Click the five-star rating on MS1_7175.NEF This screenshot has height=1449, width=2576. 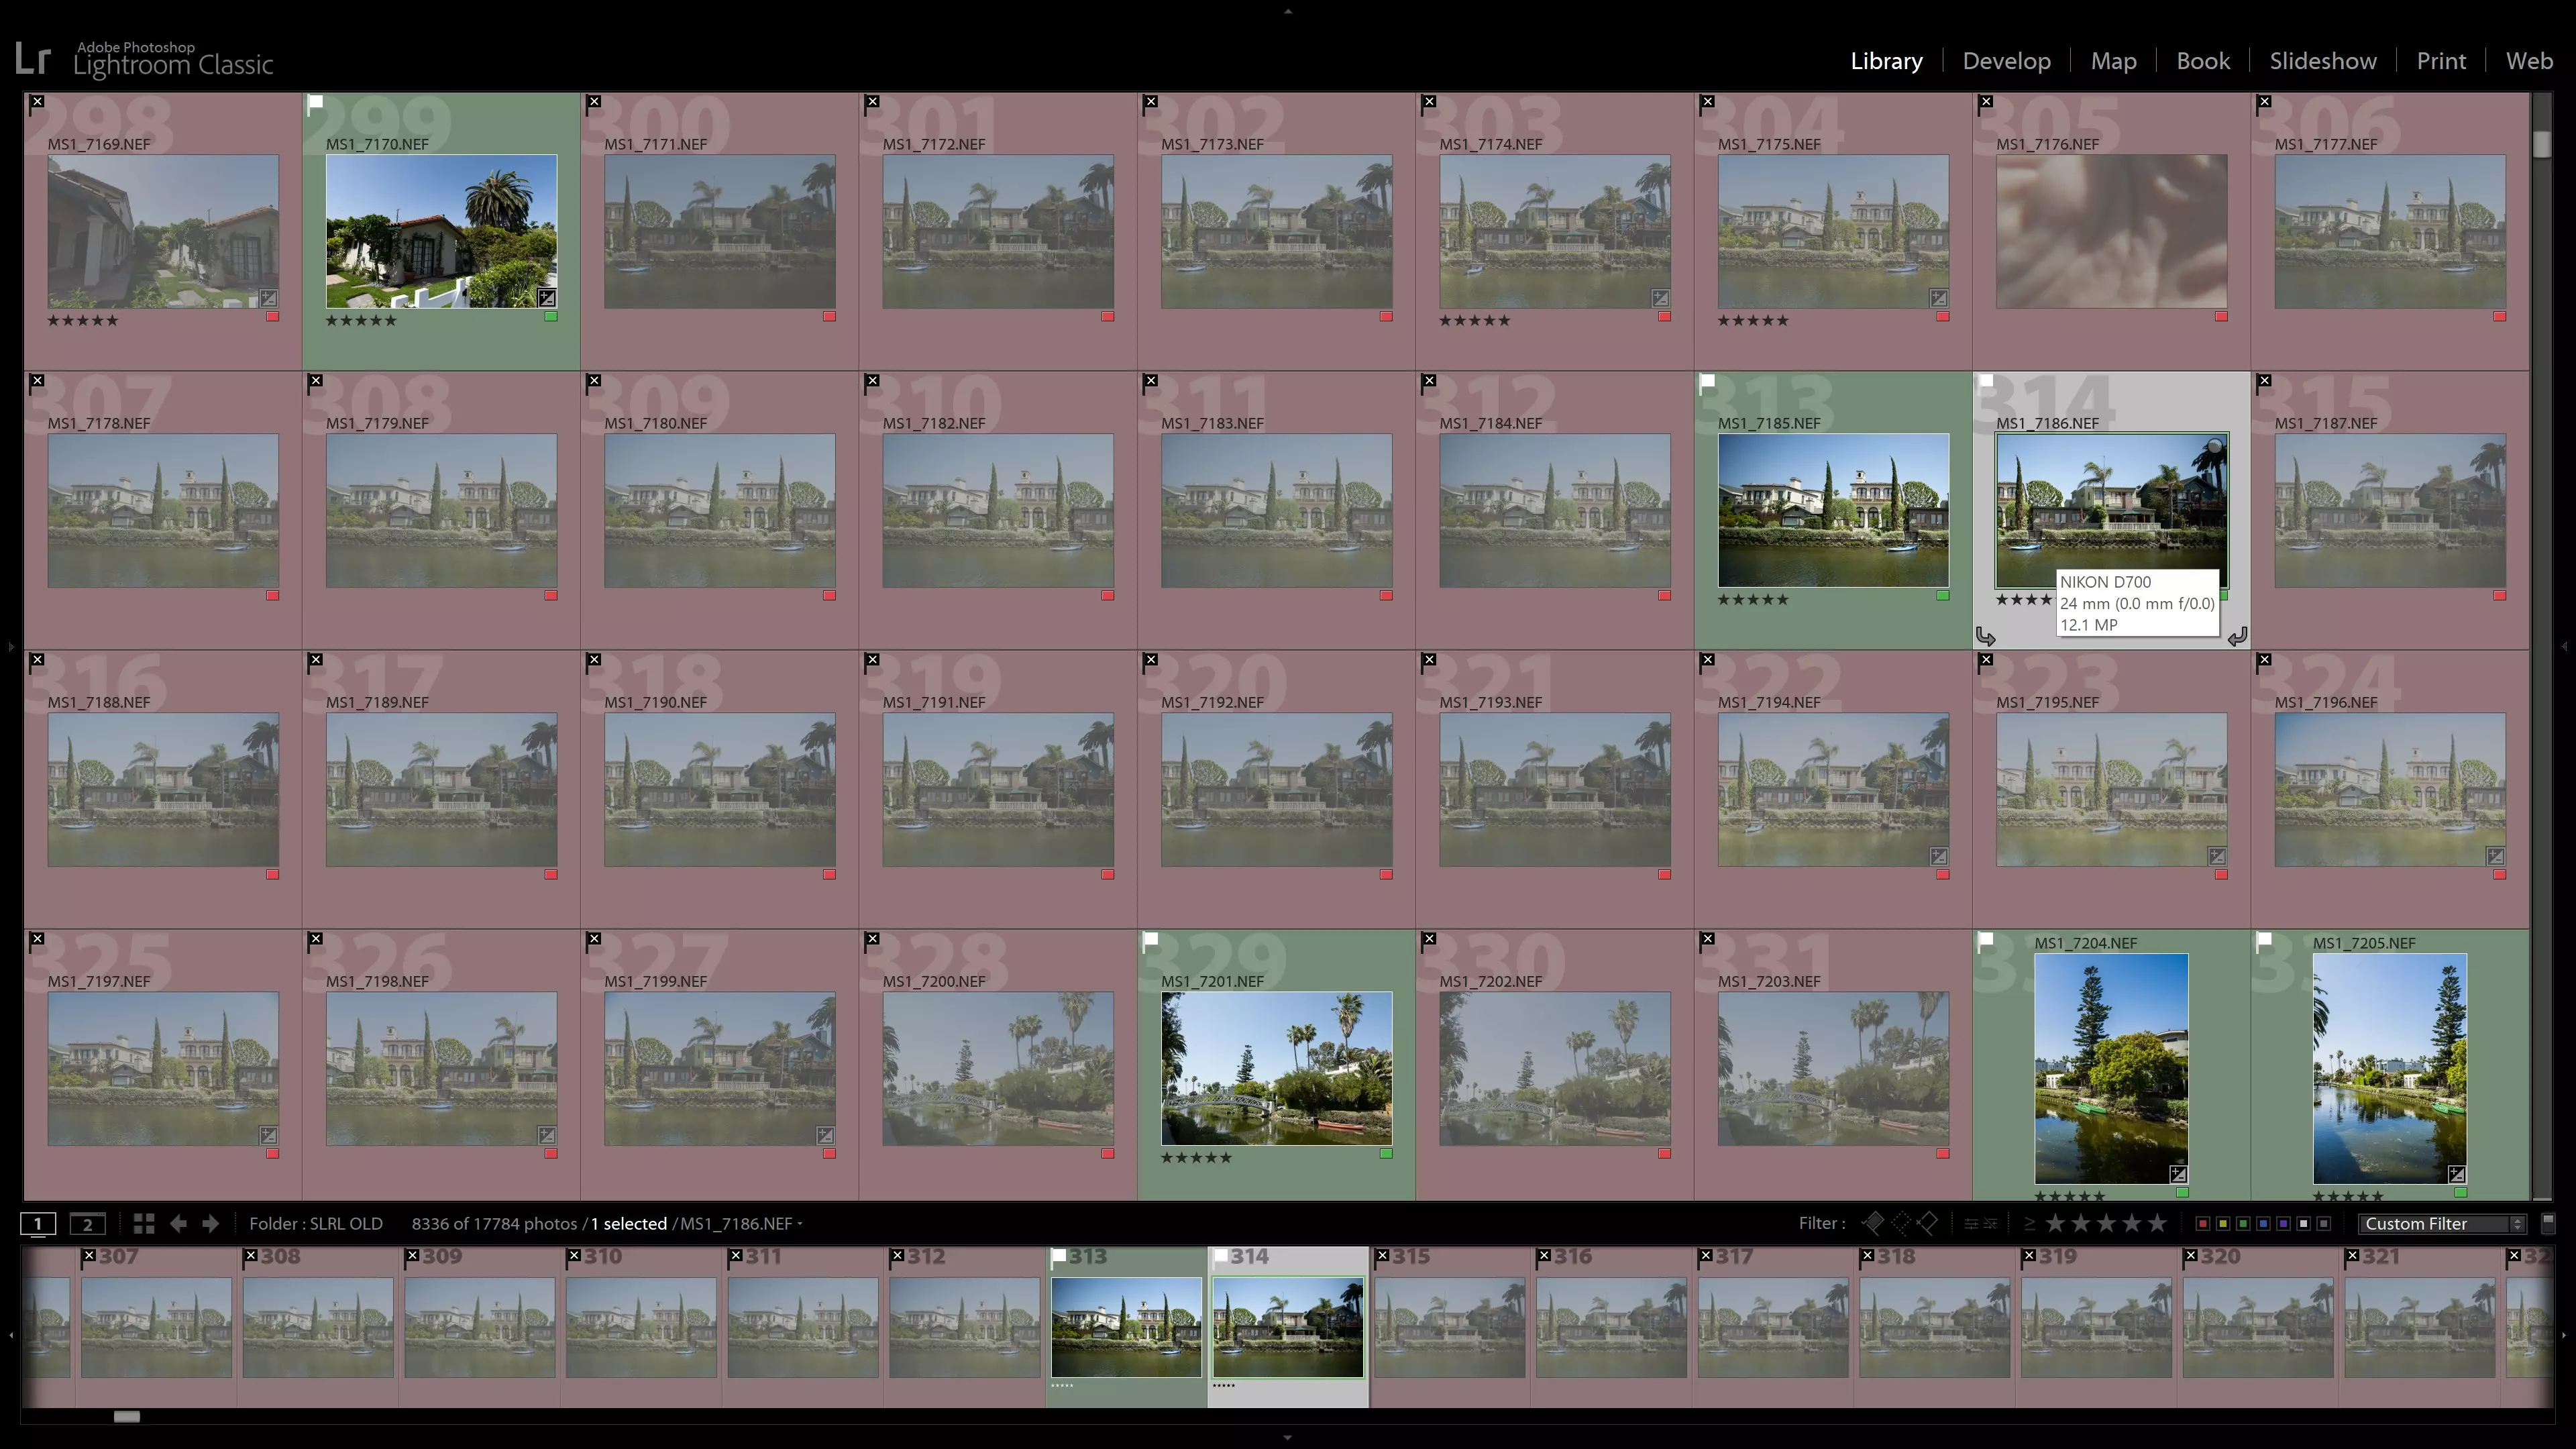tap(1753, 321)
